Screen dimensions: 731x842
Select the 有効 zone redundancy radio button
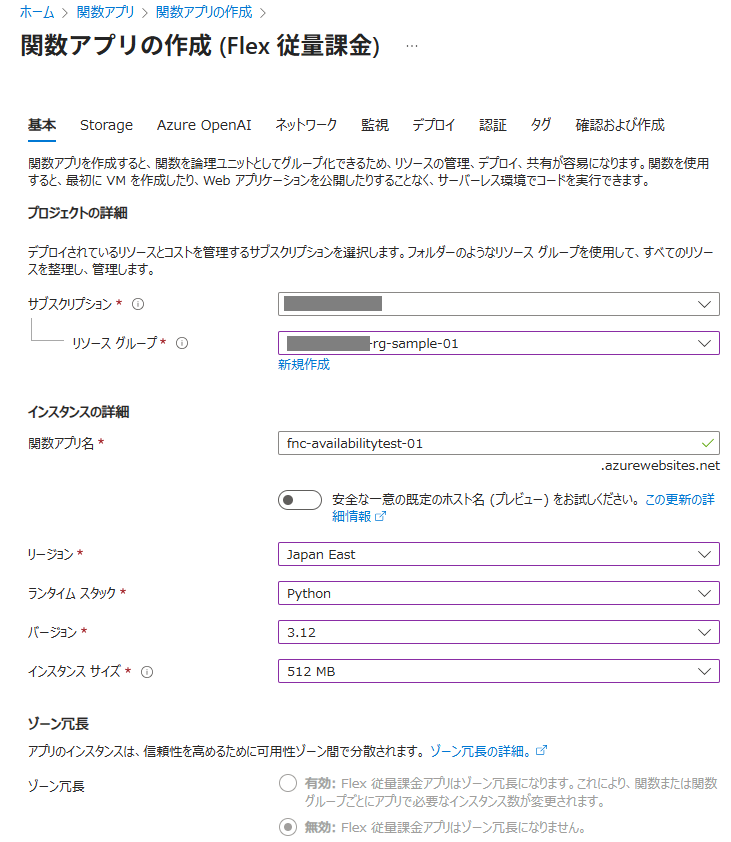point(288,783)
